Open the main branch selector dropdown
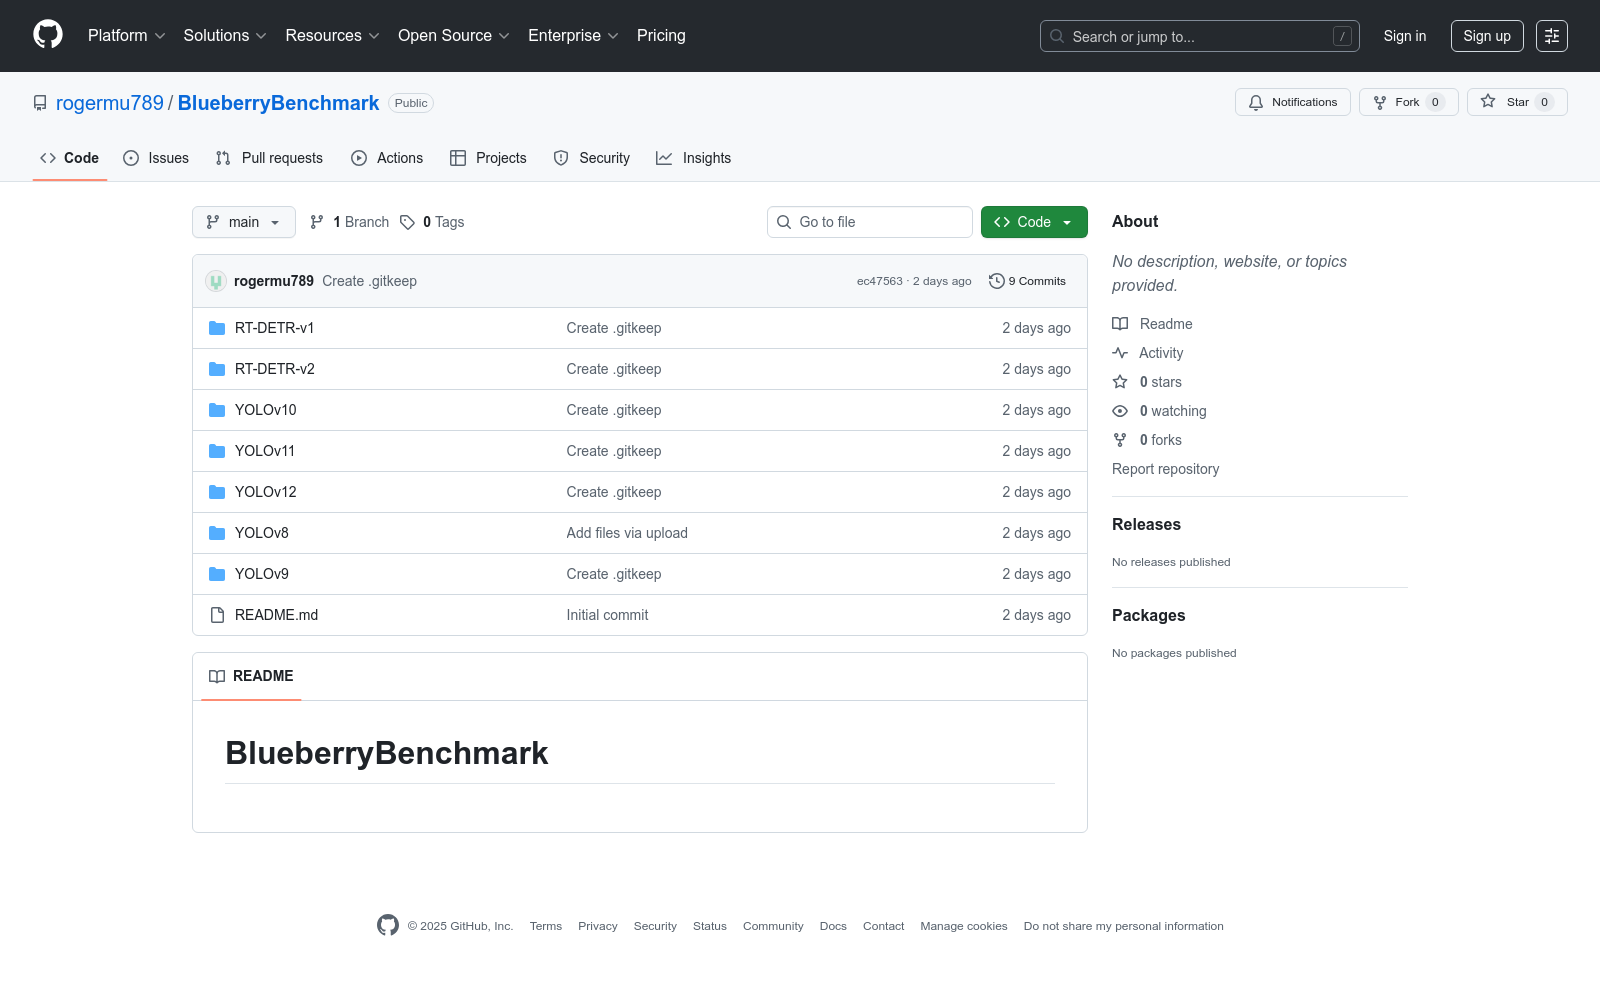This screenshot has height=1000, width=1600. [x=244, y=222]
